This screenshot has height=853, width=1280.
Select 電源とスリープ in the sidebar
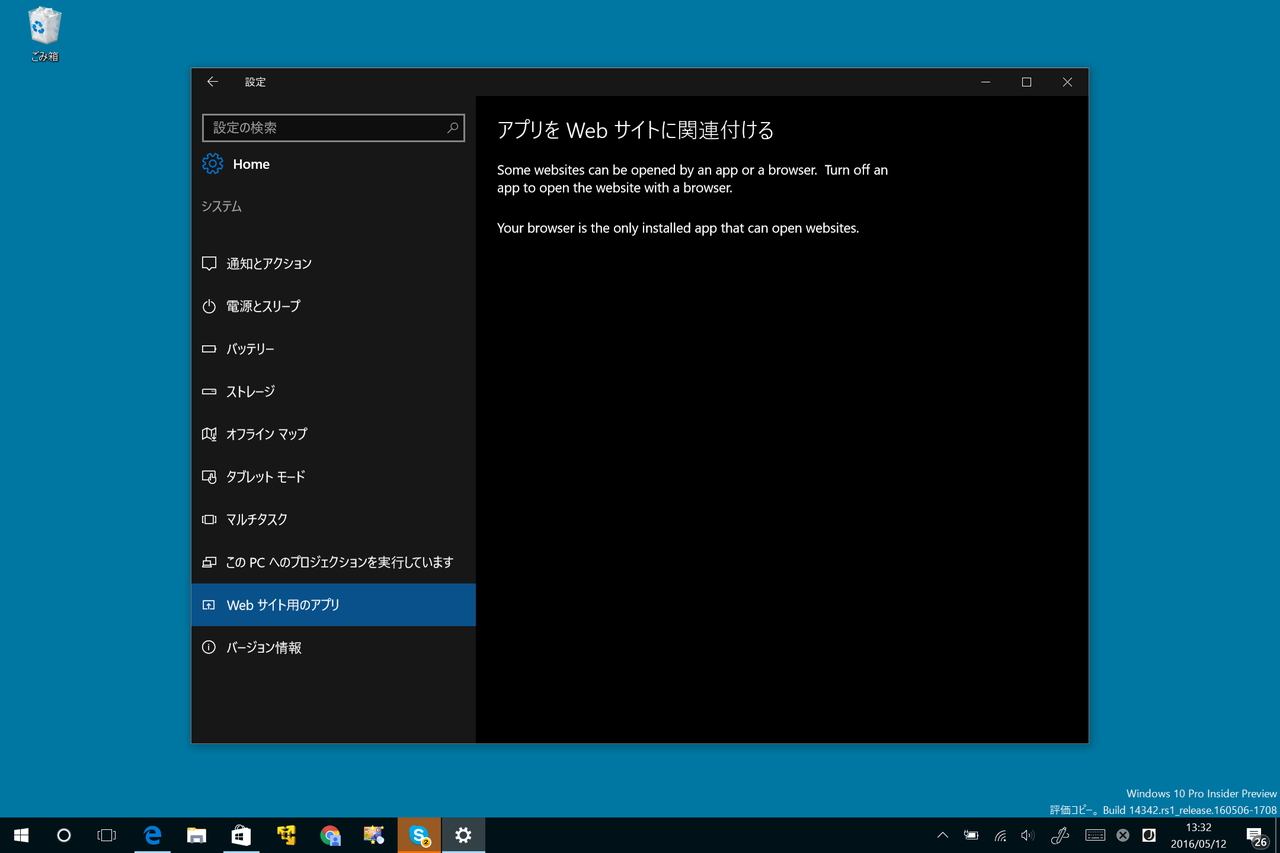point(333,306)
